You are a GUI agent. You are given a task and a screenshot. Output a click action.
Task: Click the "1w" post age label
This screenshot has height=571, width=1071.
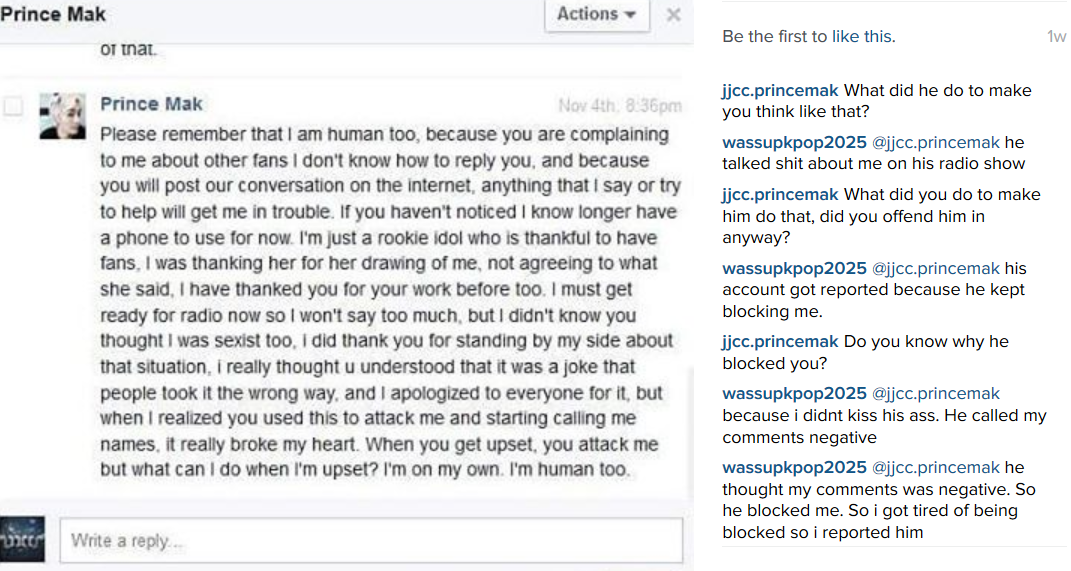(1056, 37)
